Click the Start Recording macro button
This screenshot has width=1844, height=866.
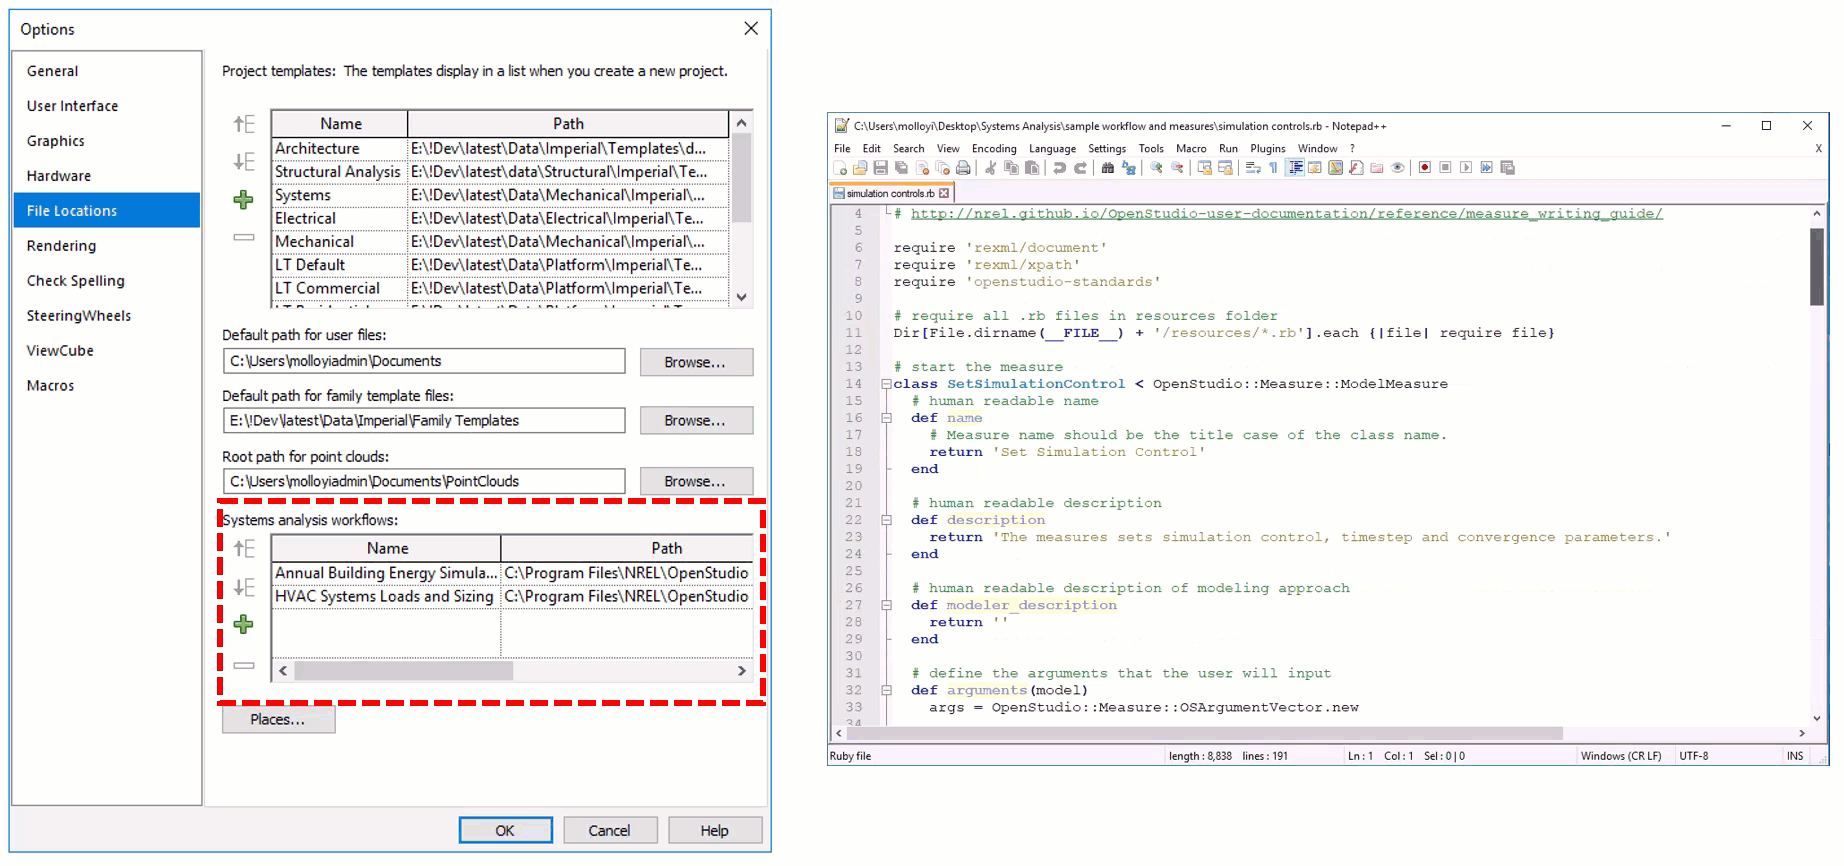(1425, 168)
